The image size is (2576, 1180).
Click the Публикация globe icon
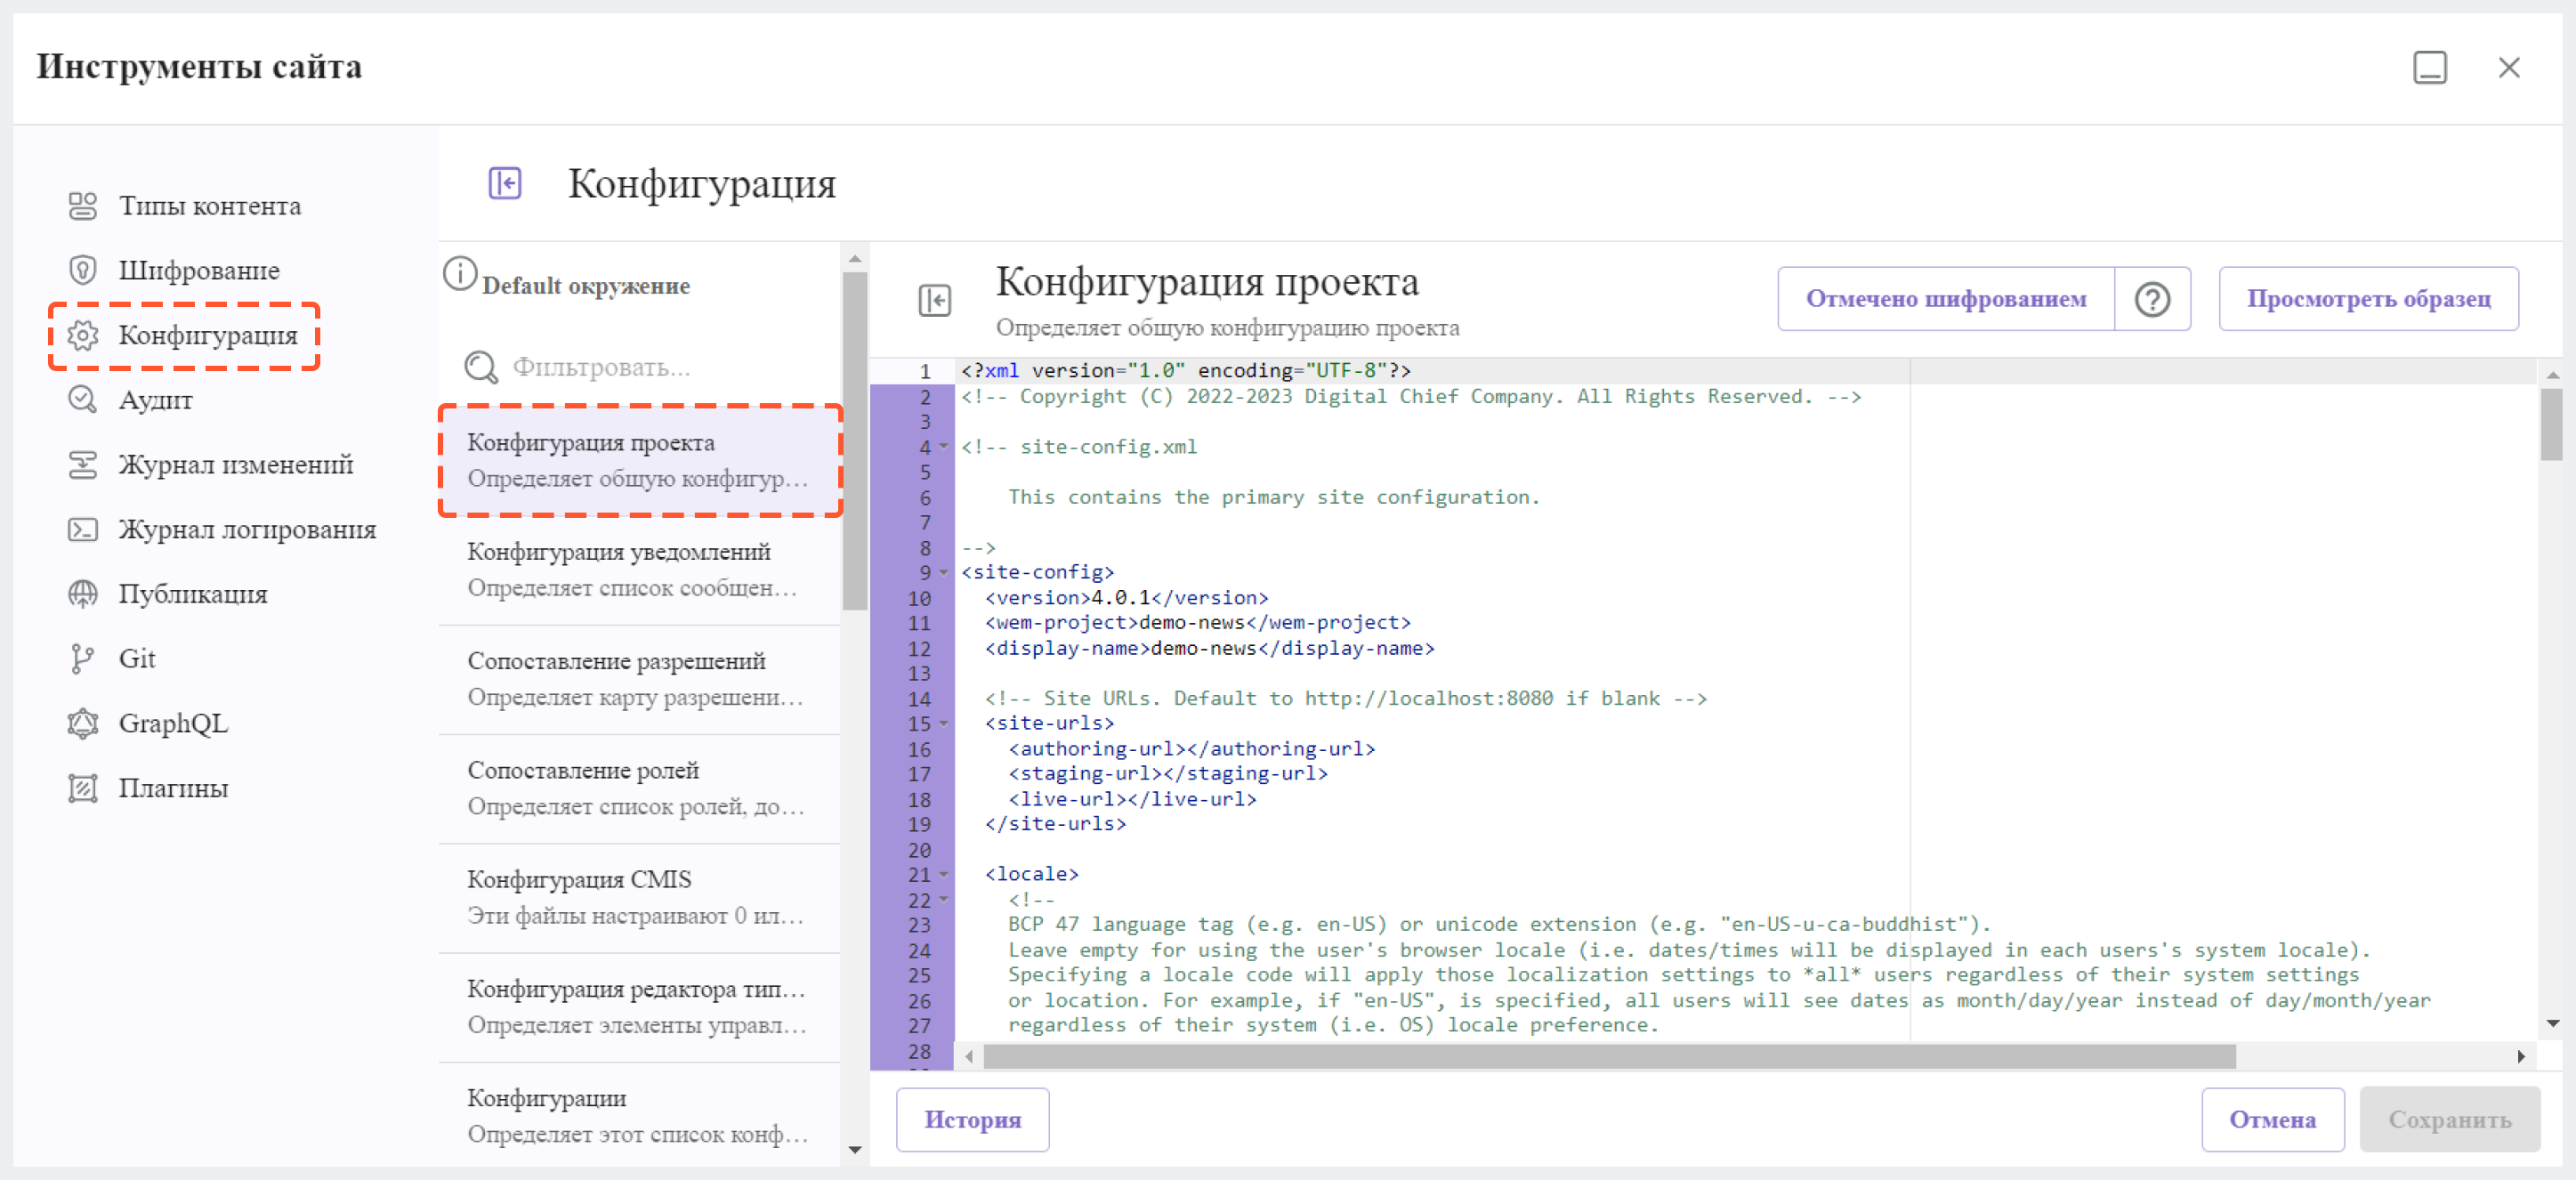[82, 594]
